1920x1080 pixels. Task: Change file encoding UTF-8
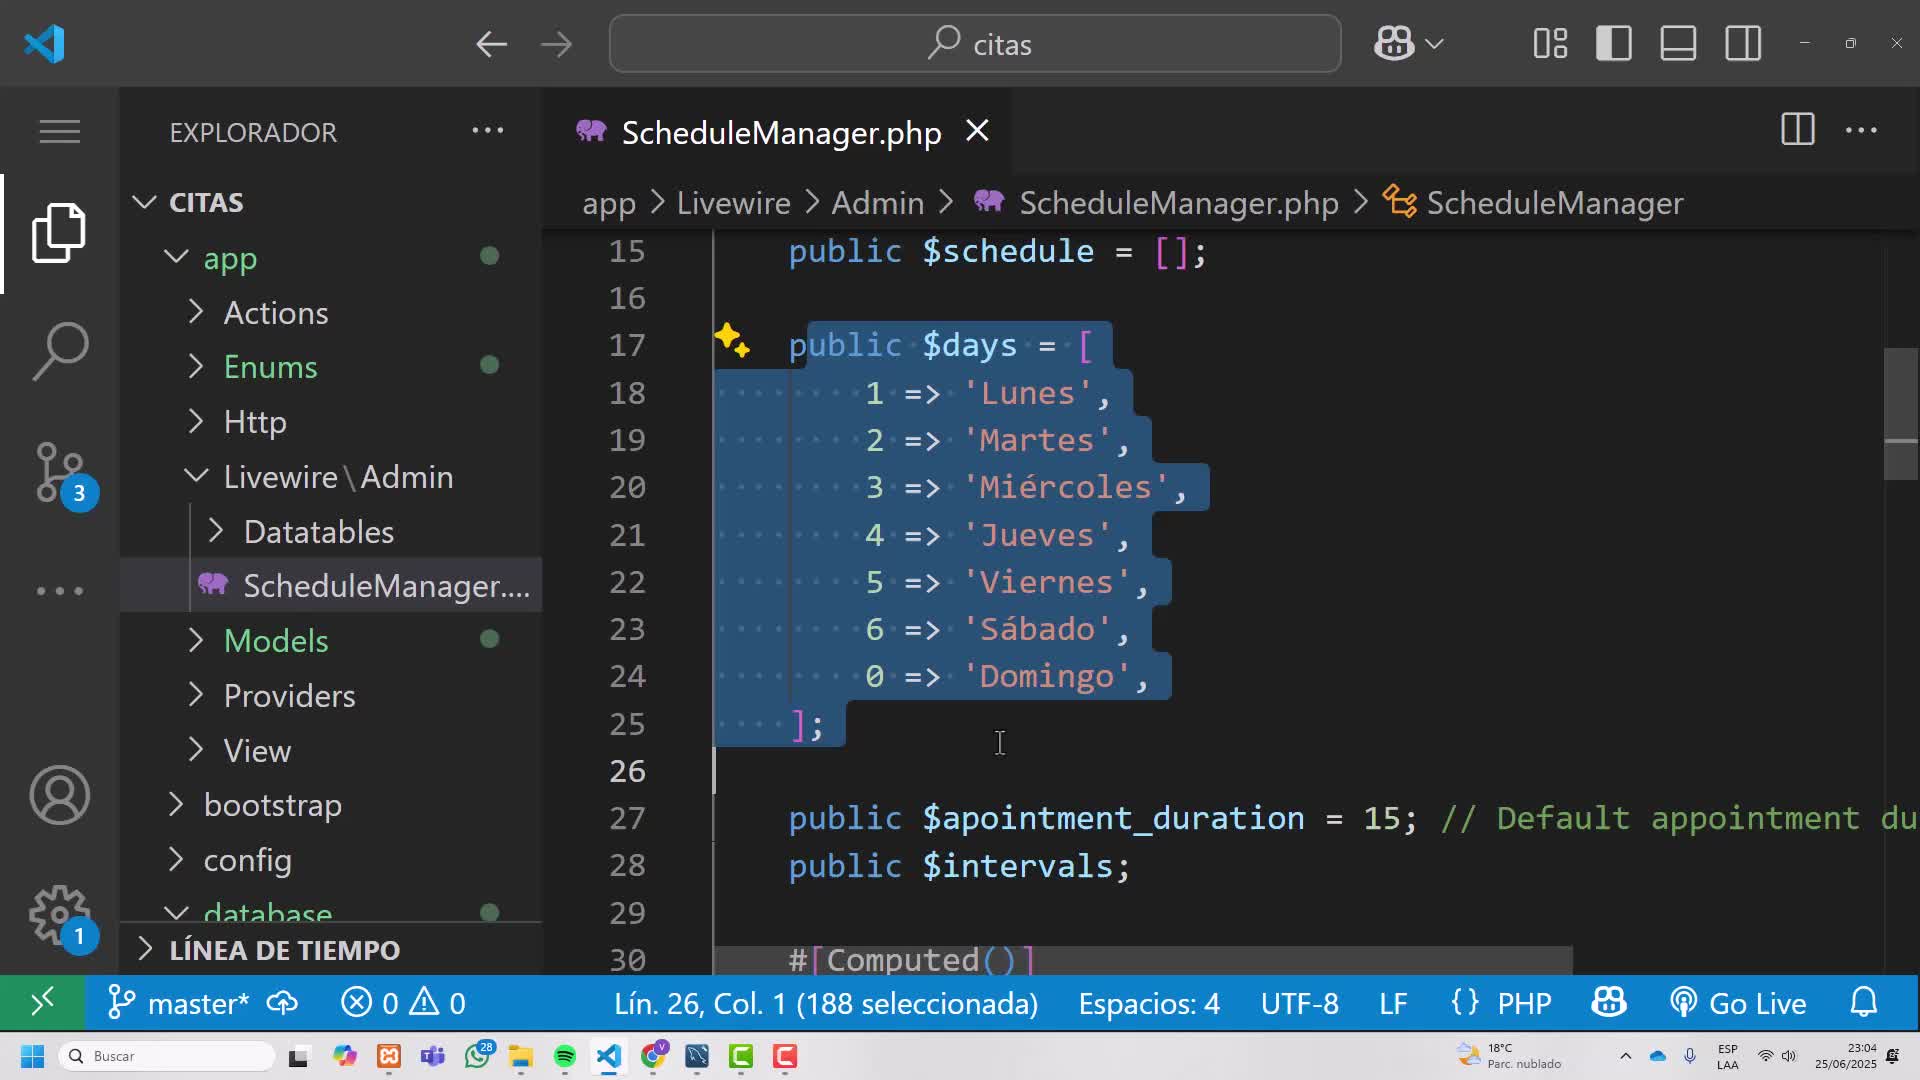1299,1003
